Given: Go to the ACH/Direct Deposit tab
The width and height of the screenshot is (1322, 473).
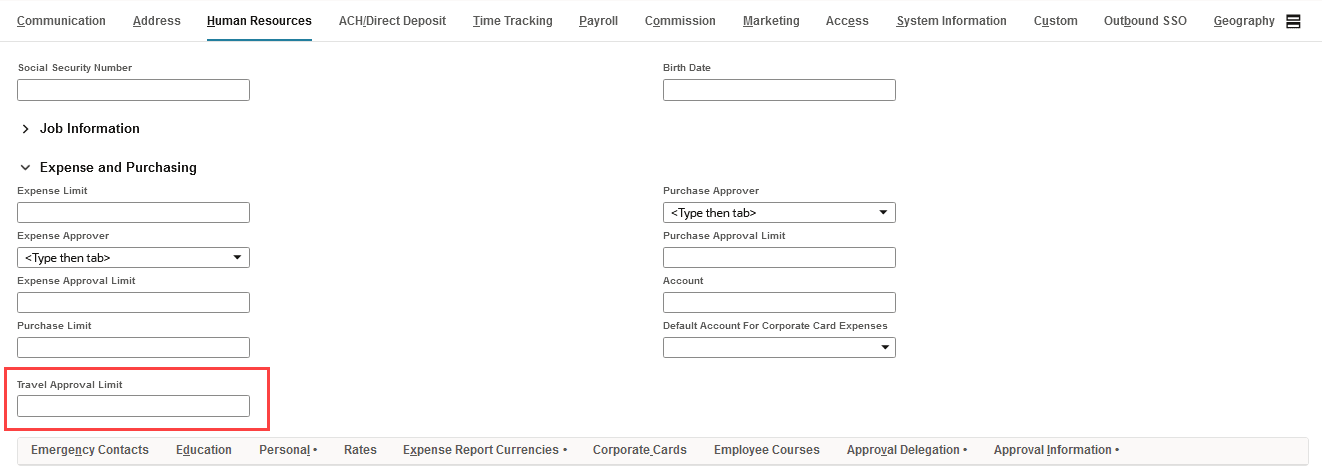Looking at the screenshot, I should coord(392,21).
